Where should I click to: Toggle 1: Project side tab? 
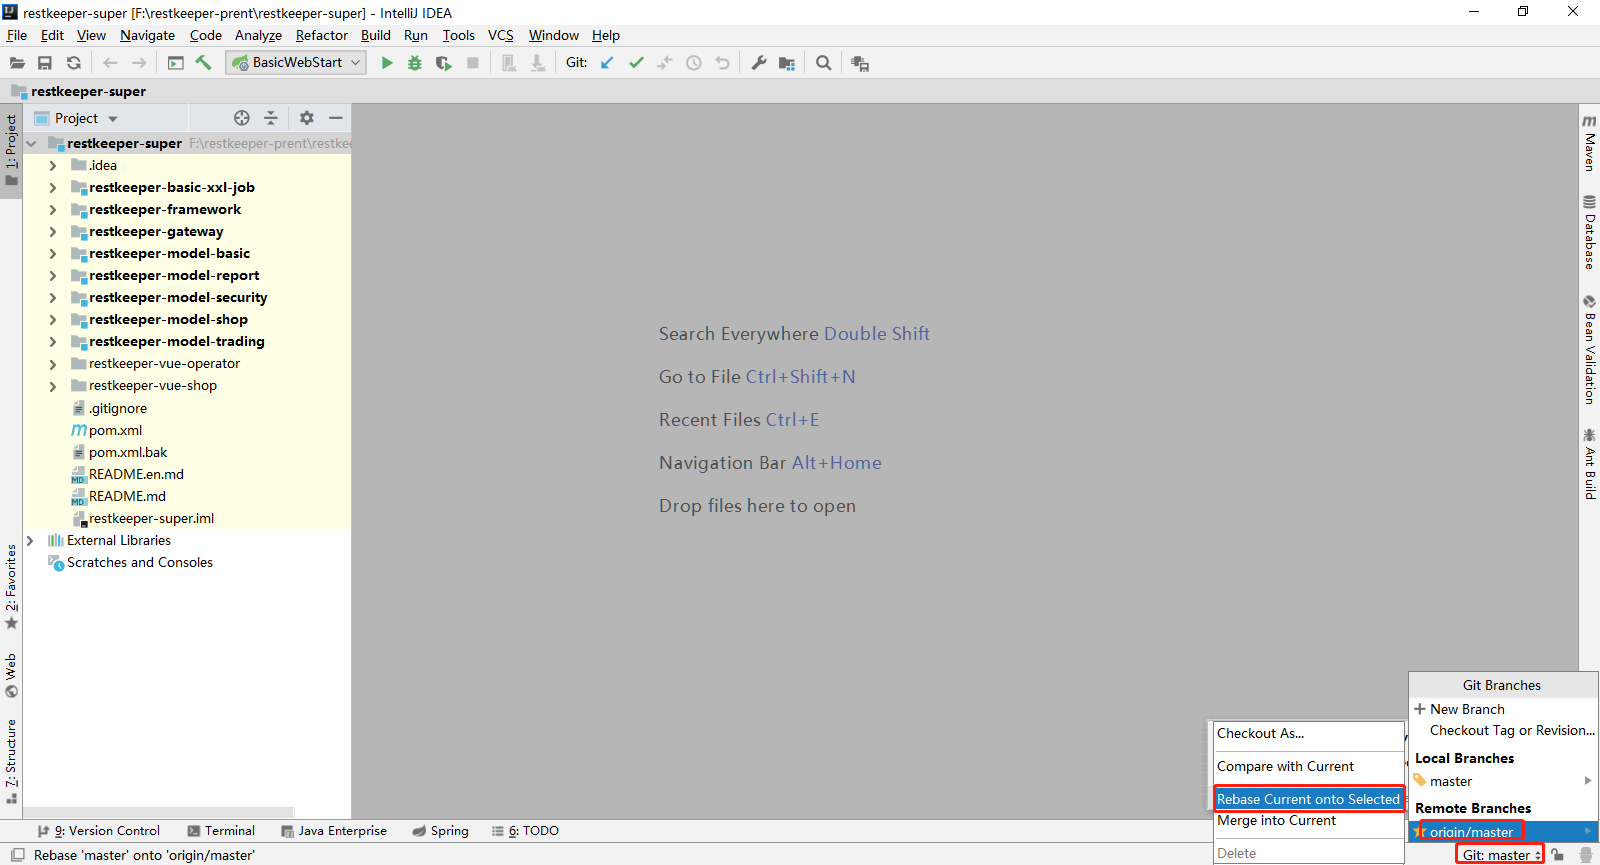11,150
